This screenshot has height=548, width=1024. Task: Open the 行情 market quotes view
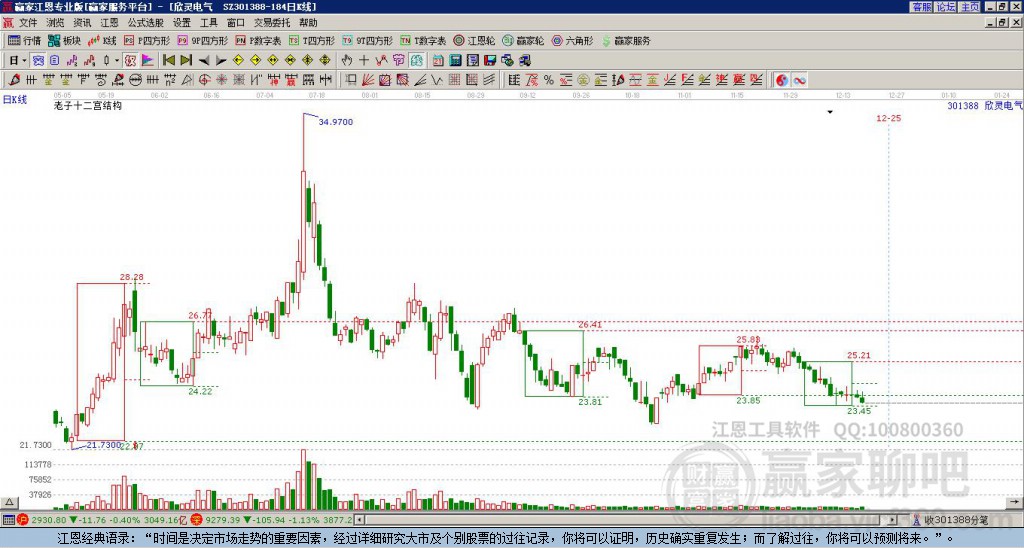point(24,40)
